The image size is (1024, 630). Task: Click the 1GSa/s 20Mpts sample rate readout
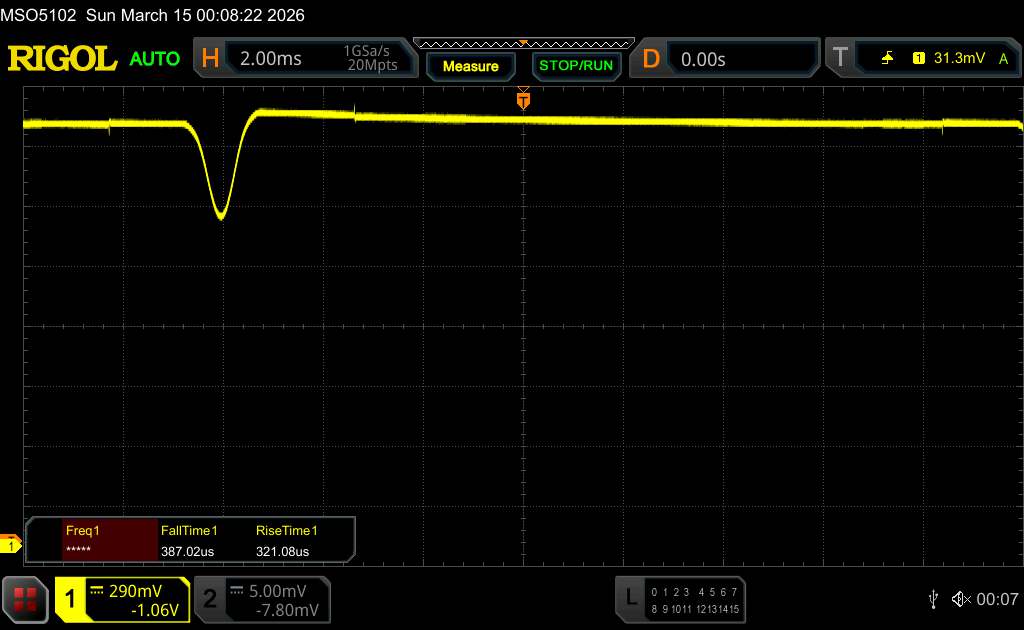tap(370, 59)
